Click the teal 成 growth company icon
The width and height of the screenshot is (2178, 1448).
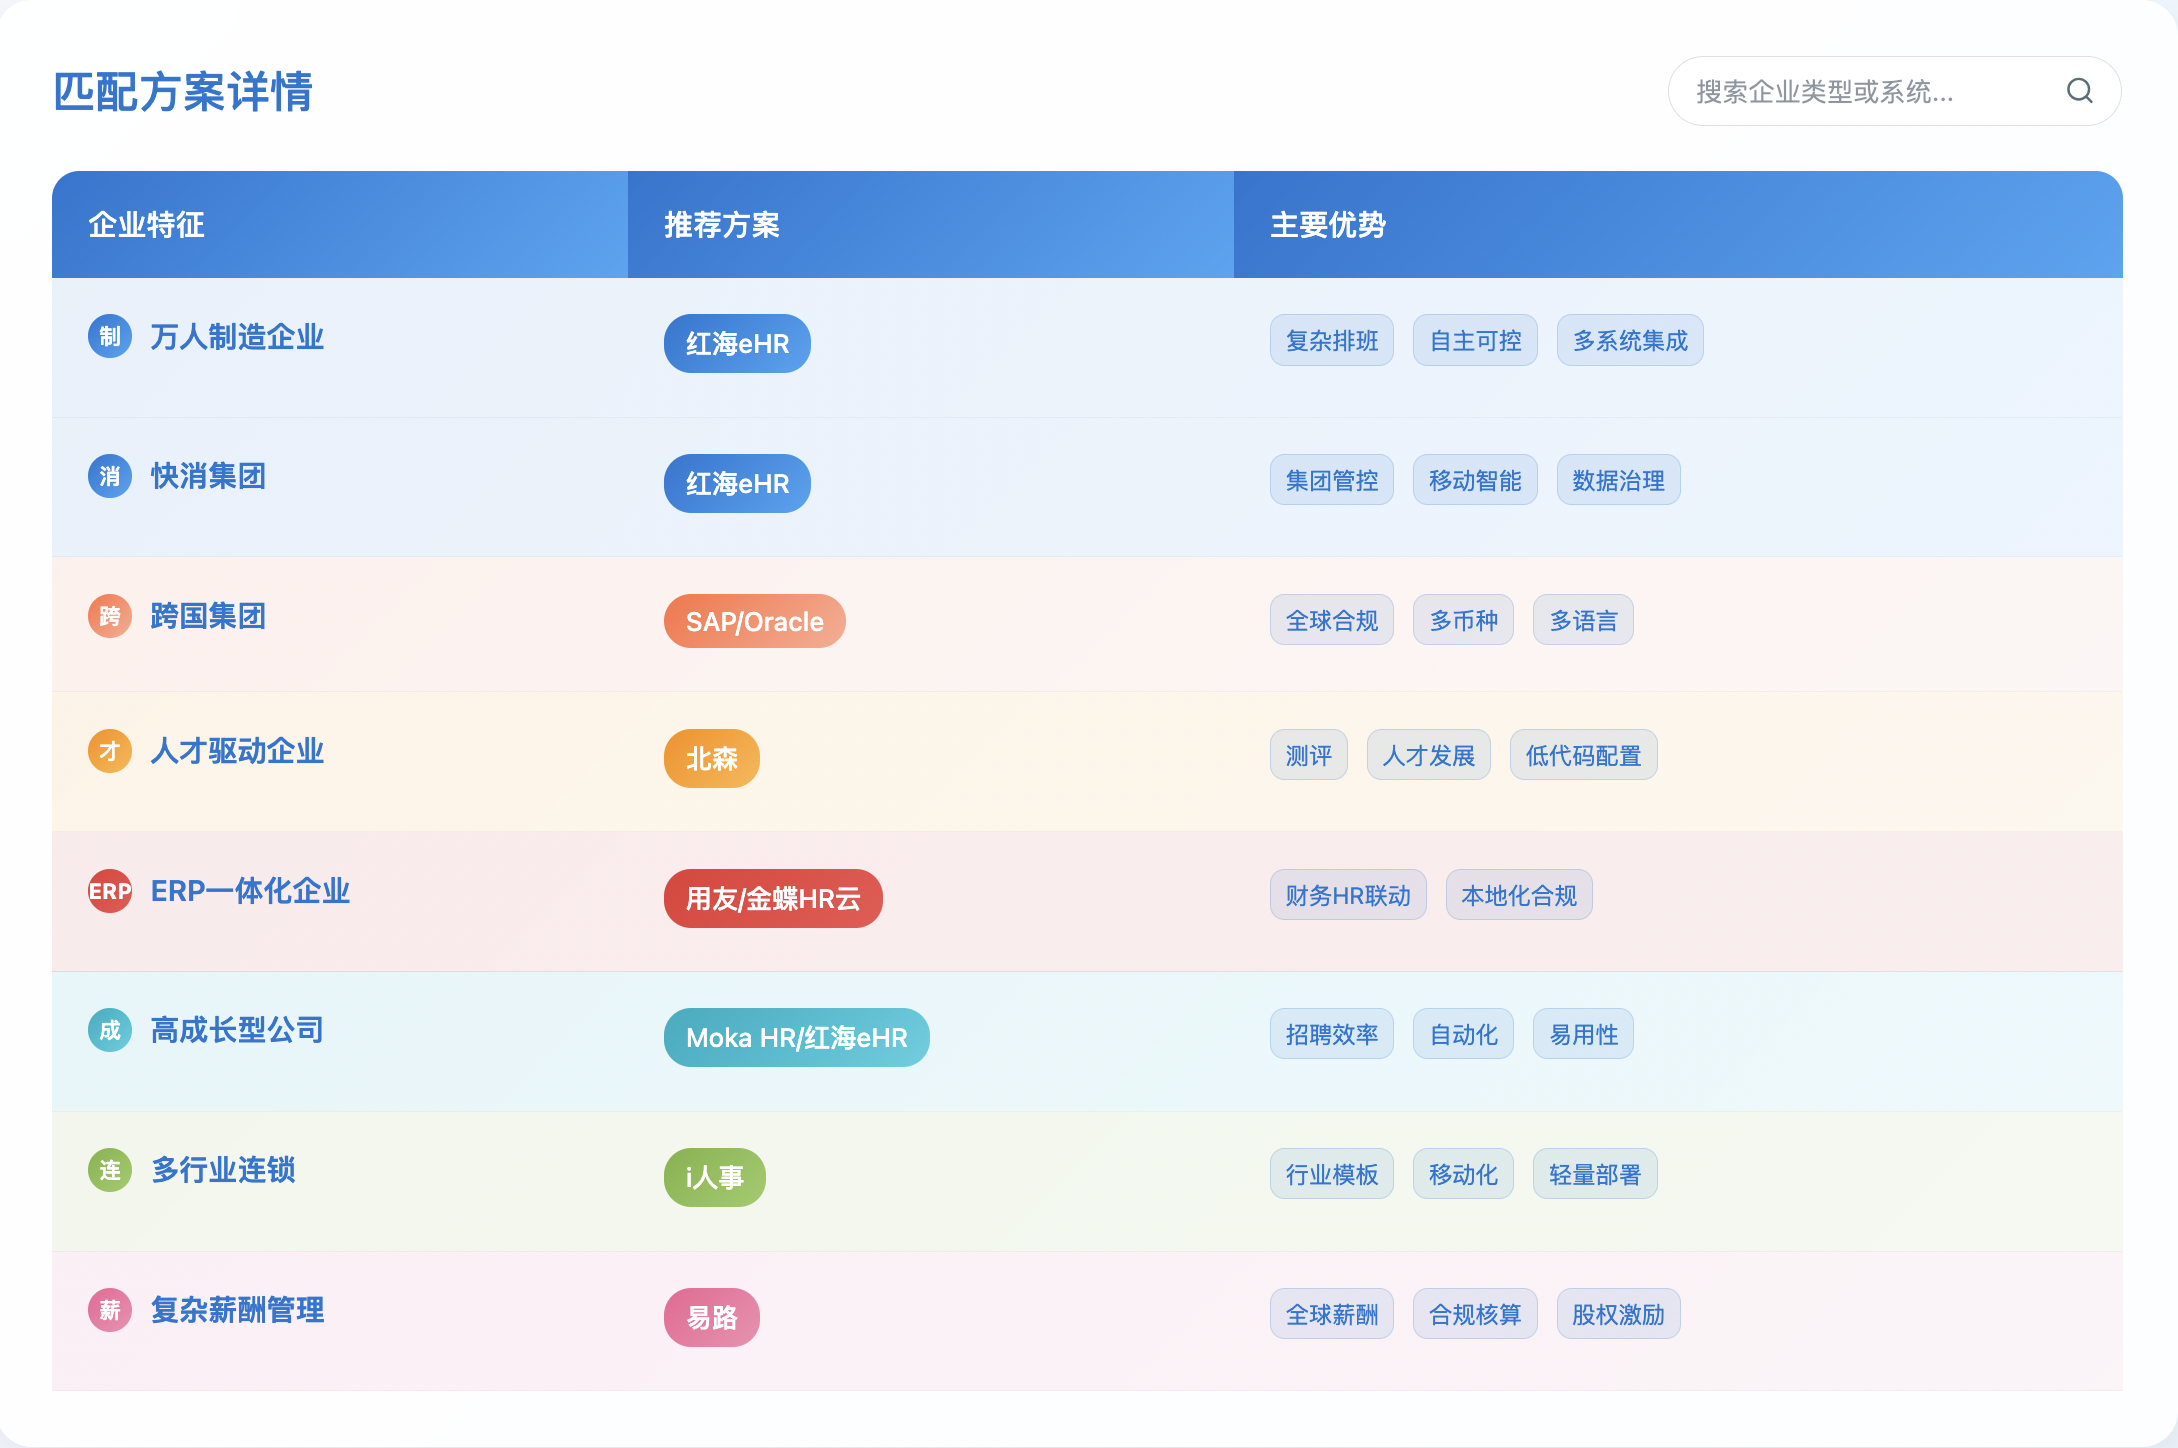point(110,1030)
